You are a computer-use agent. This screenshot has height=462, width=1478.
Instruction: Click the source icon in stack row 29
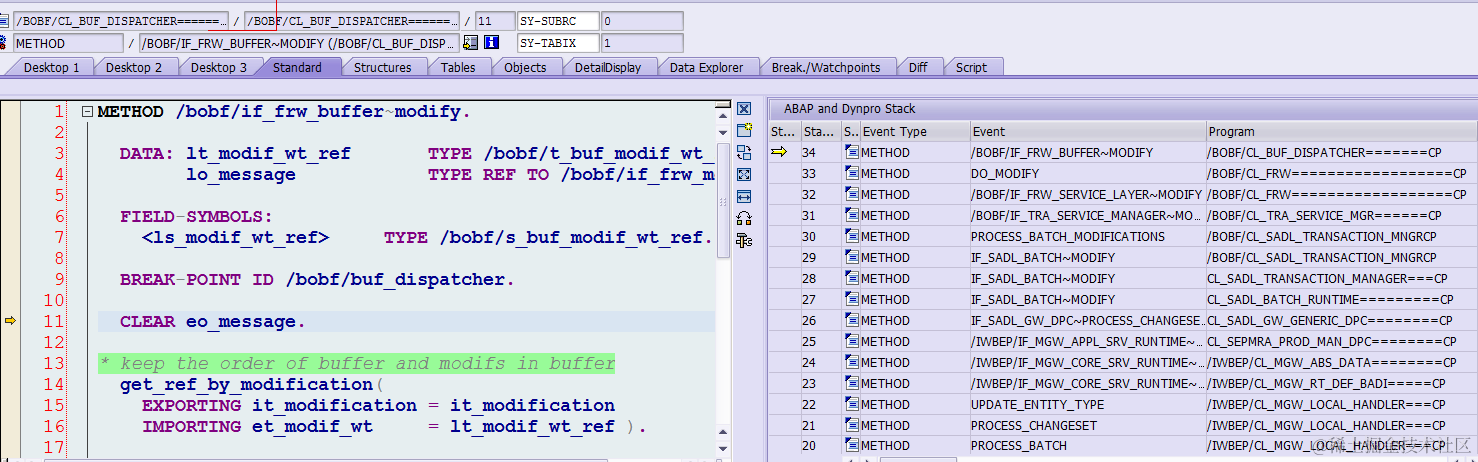(x=851, y=257)
